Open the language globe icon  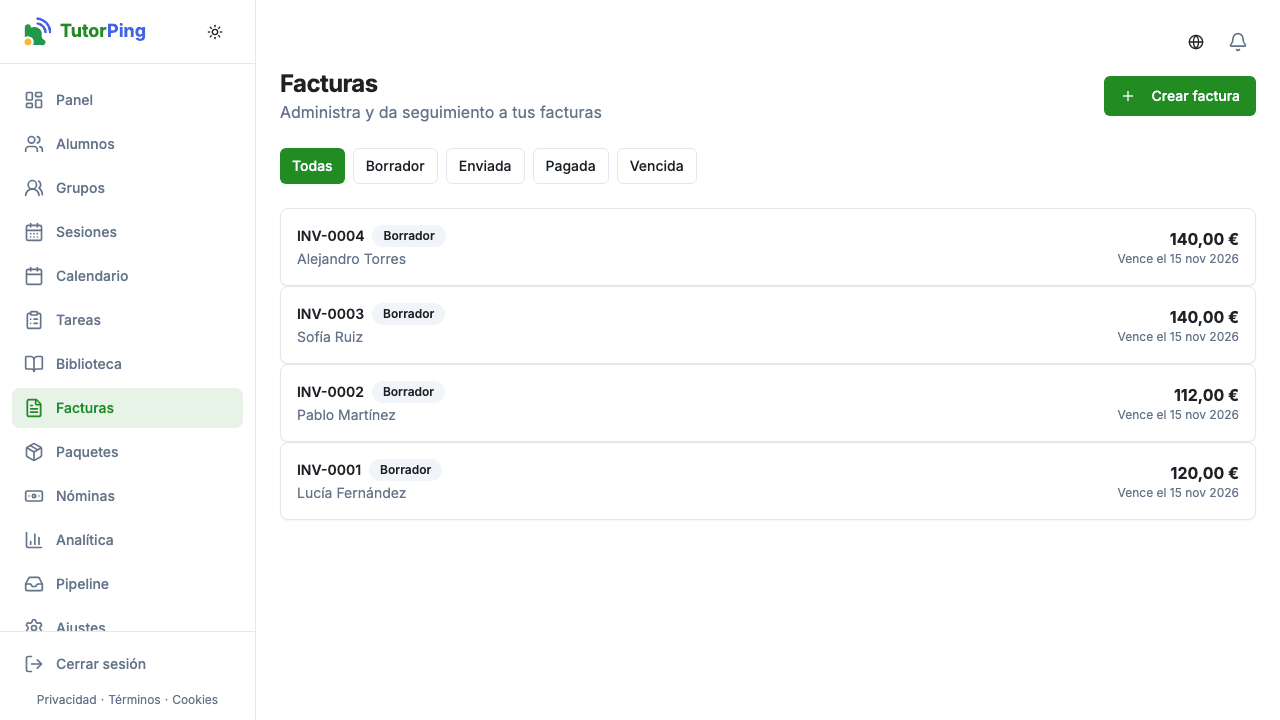point(1196,42)
